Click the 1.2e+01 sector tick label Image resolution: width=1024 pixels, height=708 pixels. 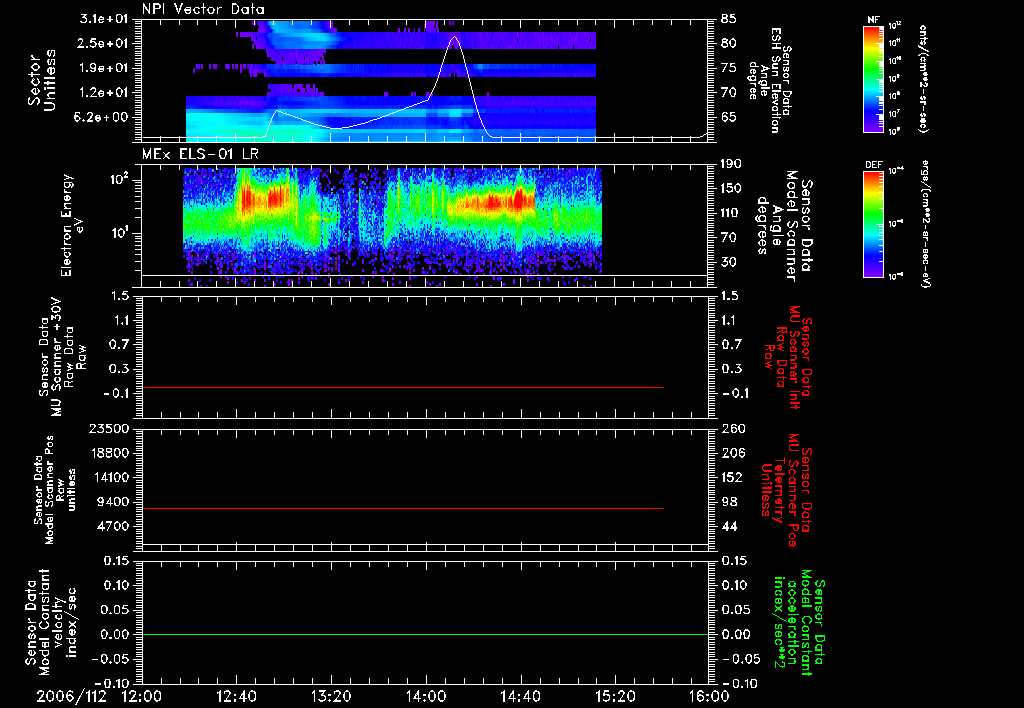point(104,93)
